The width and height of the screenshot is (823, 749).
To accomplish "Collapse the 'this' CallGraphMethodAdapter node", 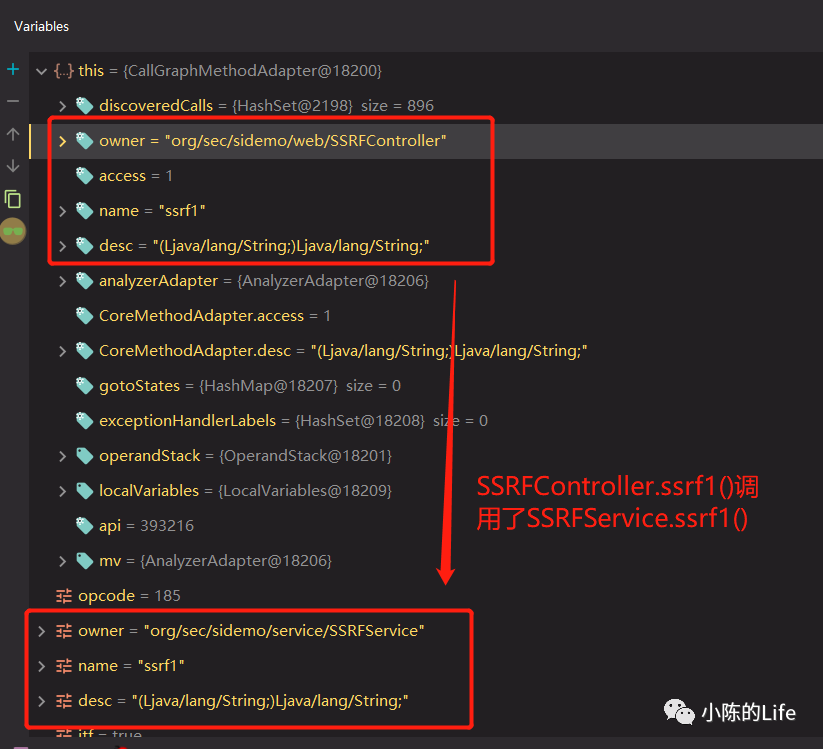I will pyautogui.click(x=41, y=71).
